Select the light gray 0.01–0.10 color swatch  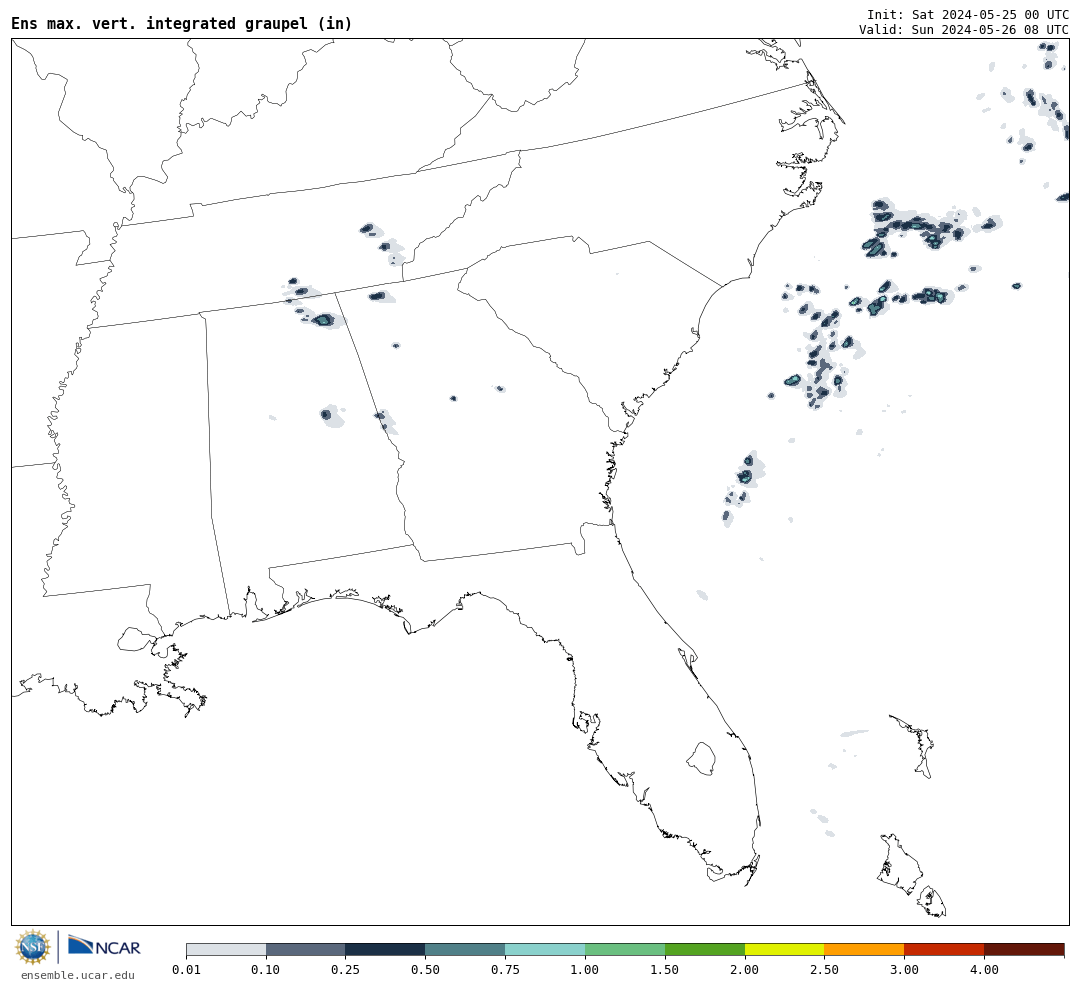coord(226,950)
